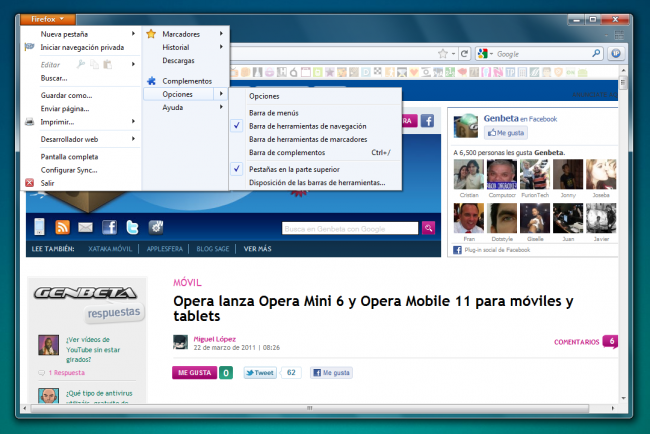The image size is (650, 434).
Task: Expand the Desarrollador web submenu arrow
Action: click(x=133, y=139)
